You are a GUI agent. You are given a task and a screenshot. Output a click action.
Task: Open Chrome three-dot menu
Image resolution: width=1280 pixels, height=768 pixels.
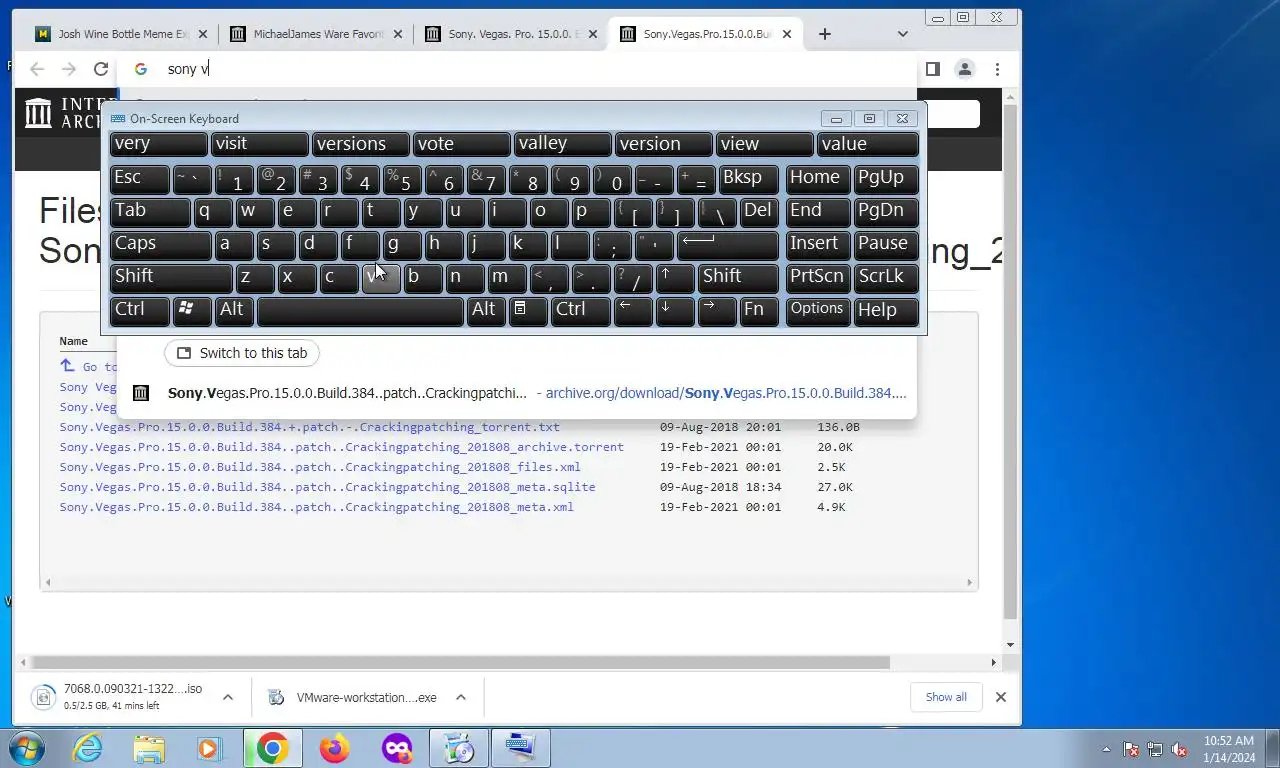click(997, 69)
